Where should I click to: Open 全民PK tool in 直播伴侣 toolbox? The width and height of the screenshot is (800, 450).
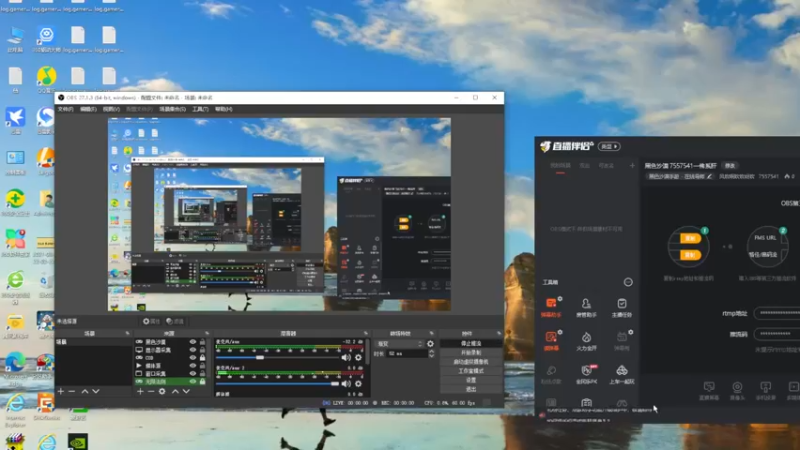click(586, 374)
